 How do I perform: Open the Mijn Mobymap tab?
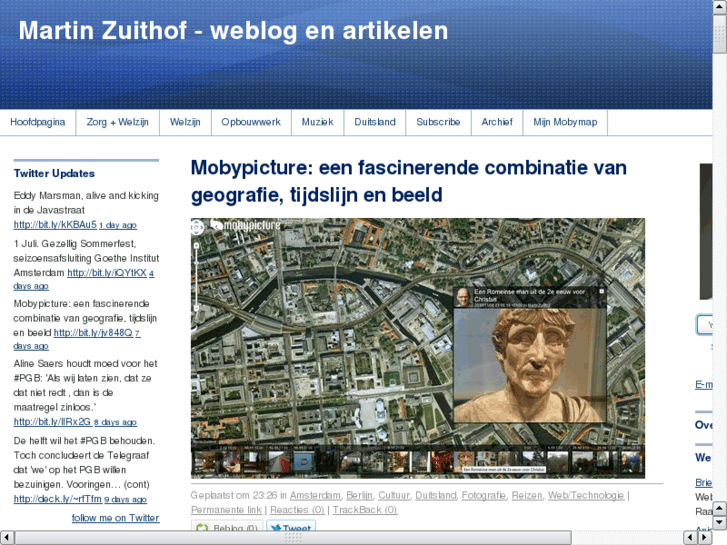coord(565,122)
